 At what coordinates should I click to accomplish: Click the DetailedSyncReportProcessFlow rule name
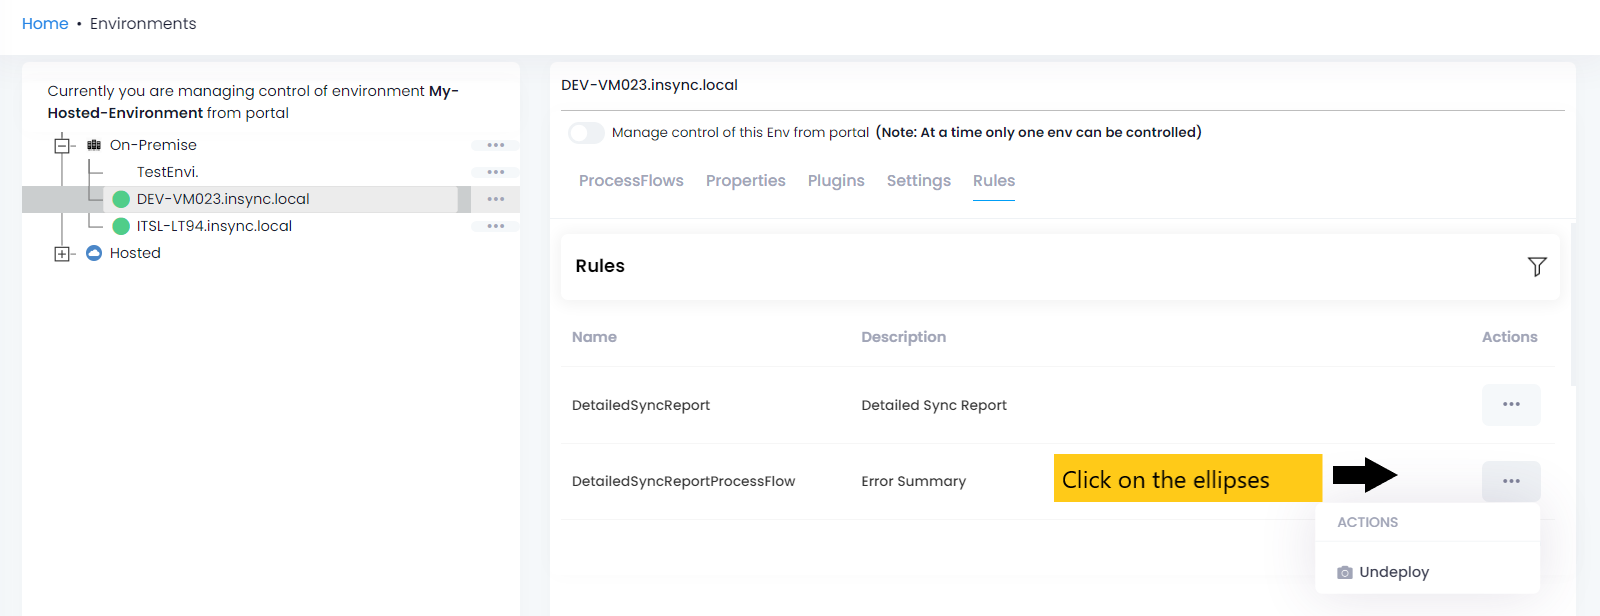[683, 481]
